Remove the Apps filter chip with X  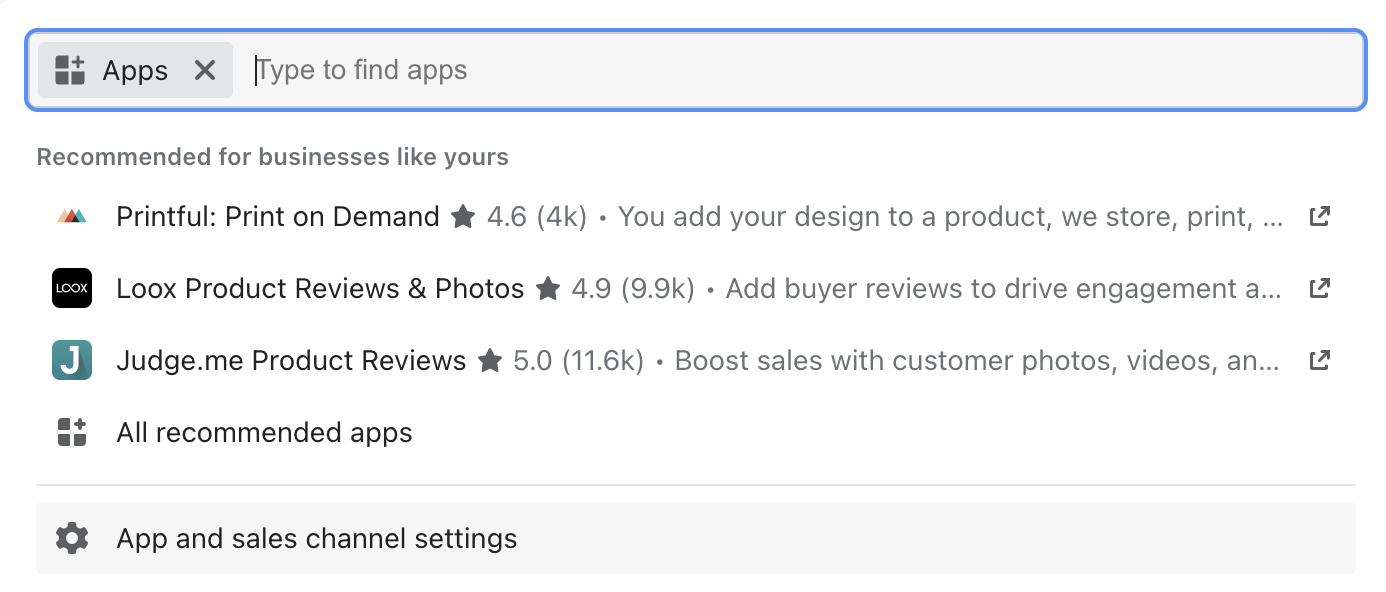[x=205, y=70]
